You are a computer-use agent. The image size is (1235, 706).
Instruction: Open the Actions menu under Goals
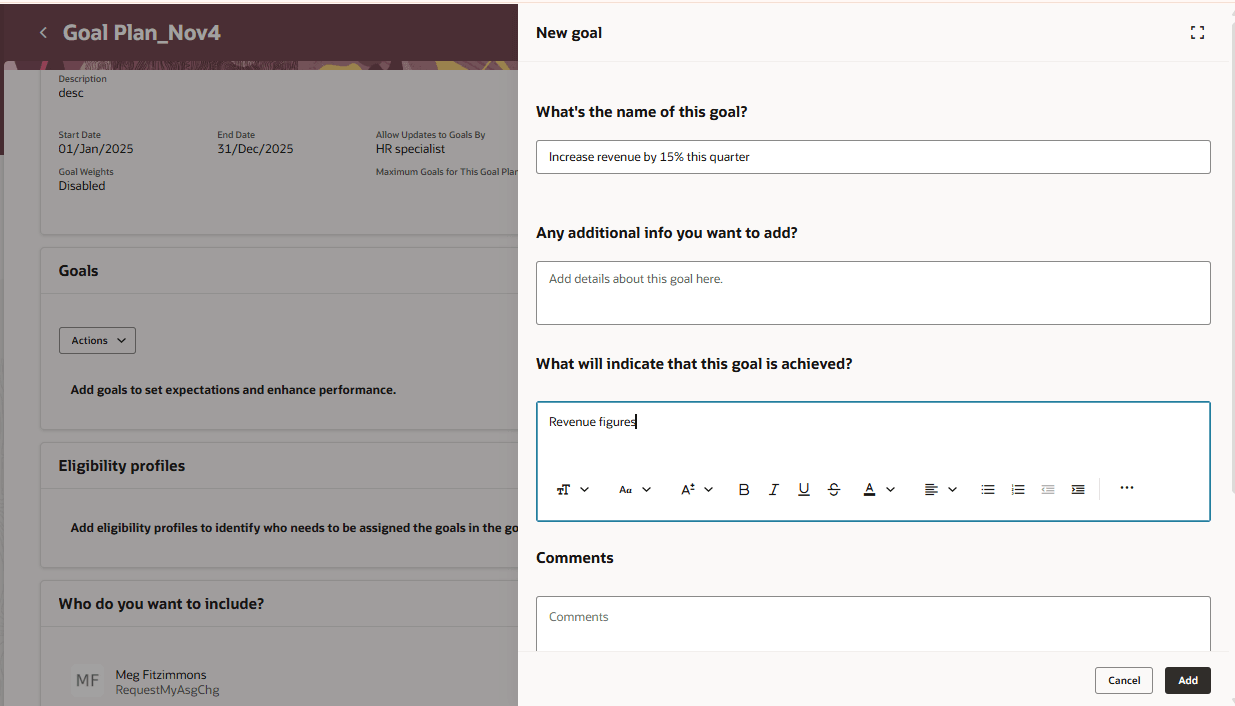point(97,340)
